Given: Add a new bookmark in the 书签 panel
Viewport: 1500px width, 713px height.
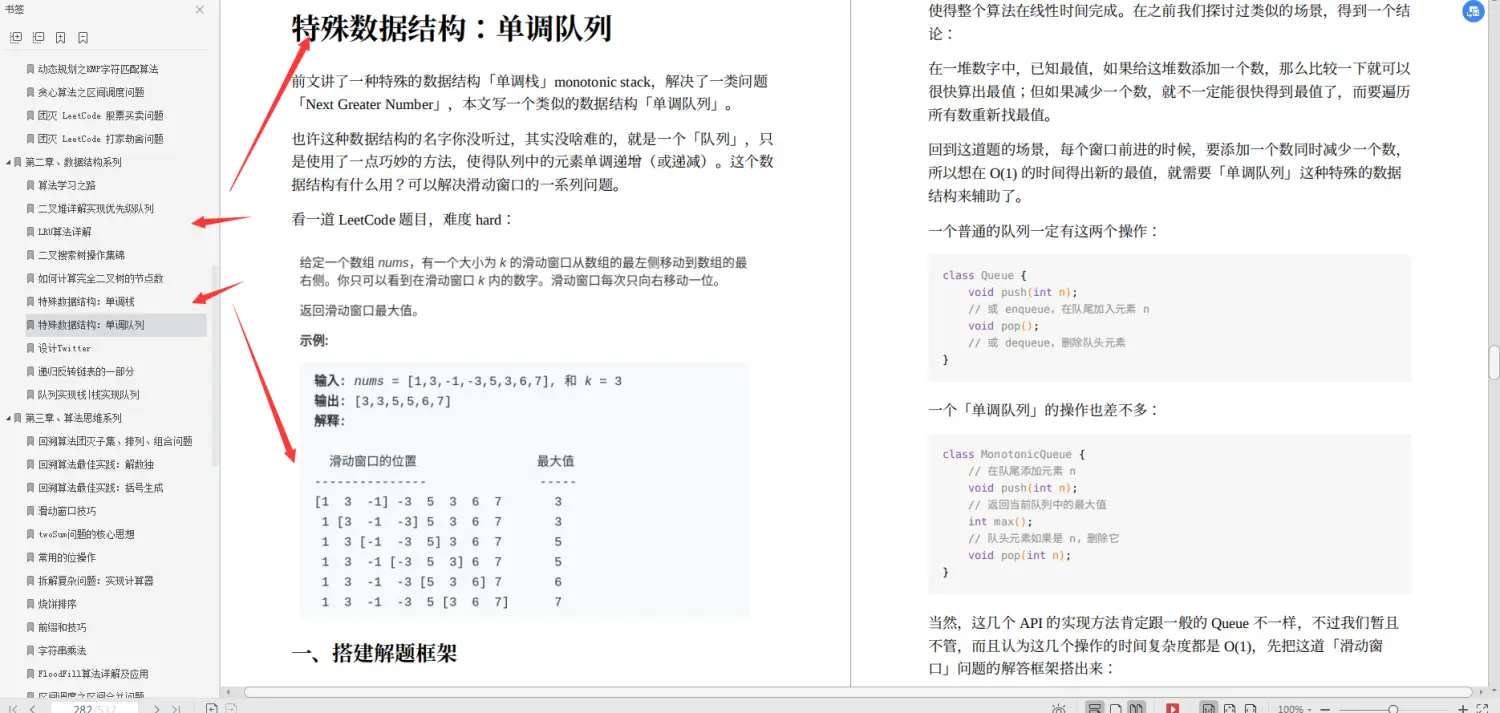Looking at the screenshot, I should (x=60, y=38).
